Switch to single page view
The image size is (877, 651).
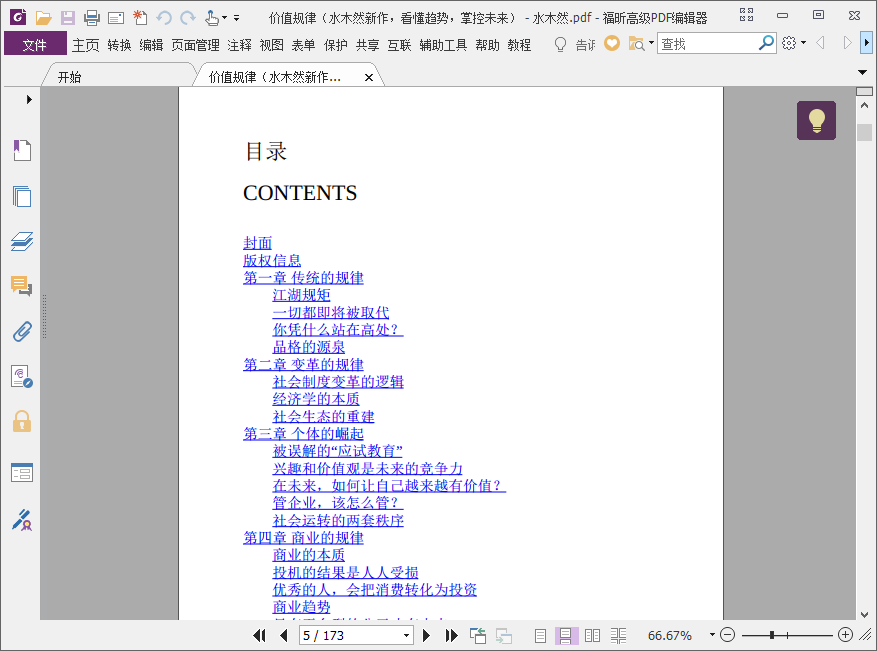point(540,635)
